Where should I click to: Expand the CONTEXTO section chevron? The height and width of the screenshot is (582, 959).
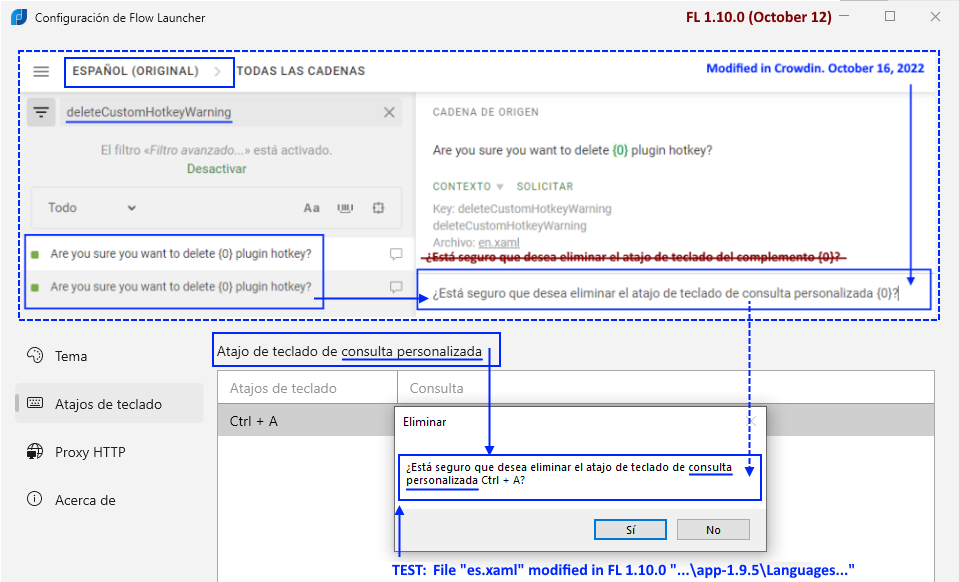point(499,186)
